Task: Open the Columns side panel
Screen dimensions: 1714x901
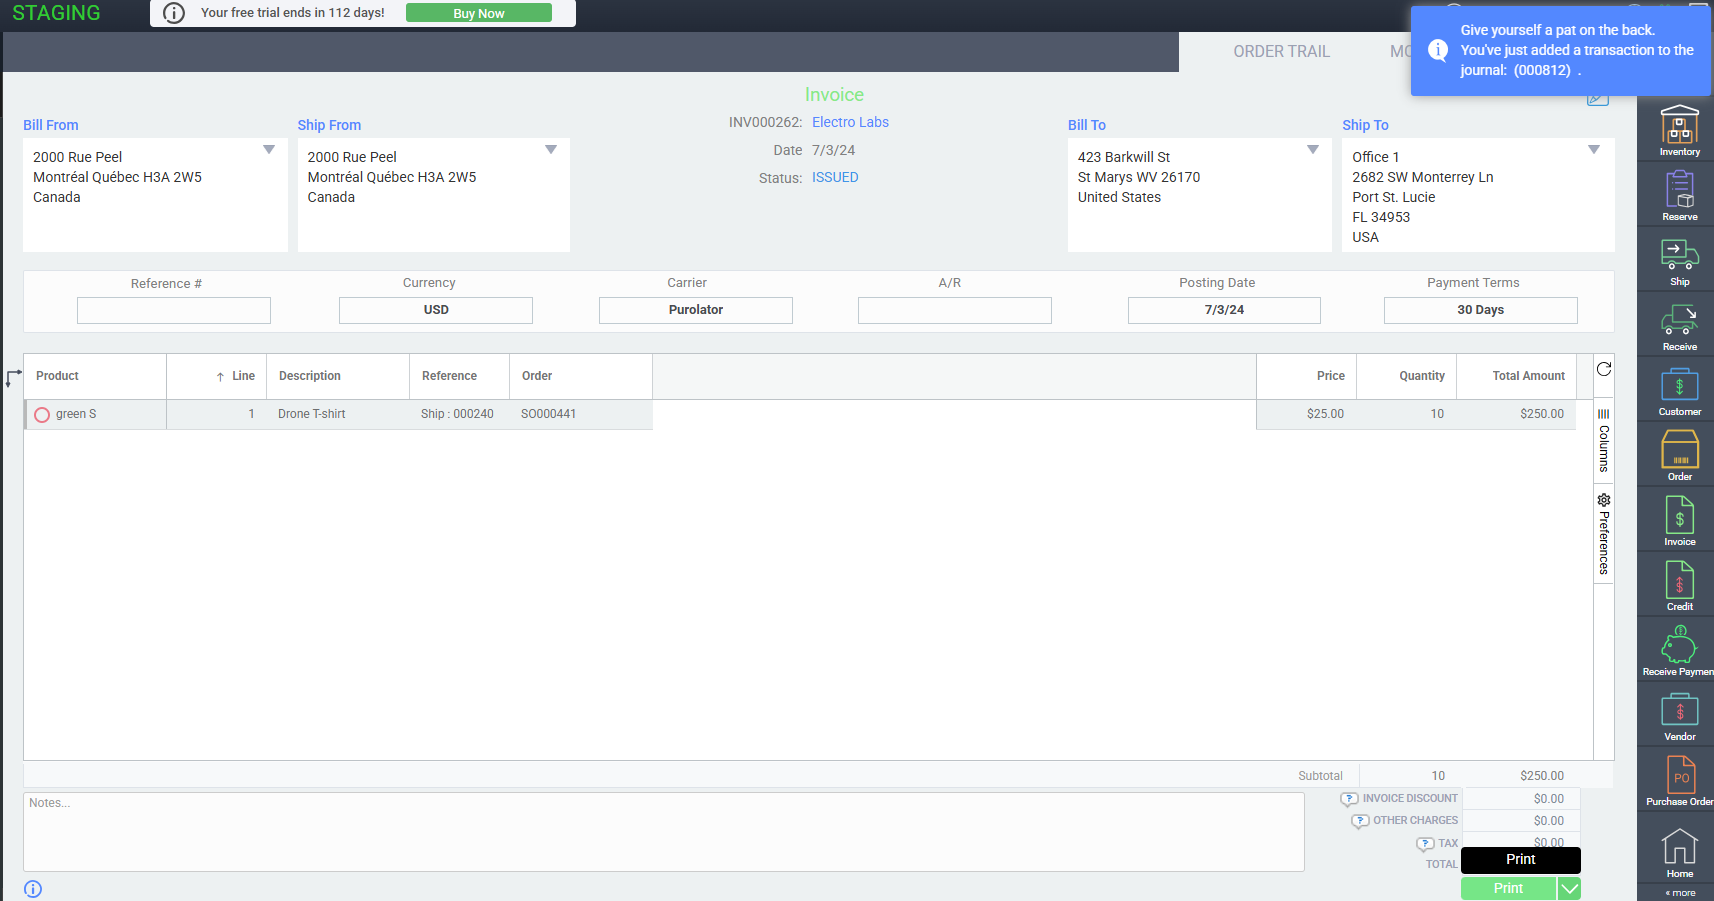Action: pyautogui.click(x=1603, y=441)
